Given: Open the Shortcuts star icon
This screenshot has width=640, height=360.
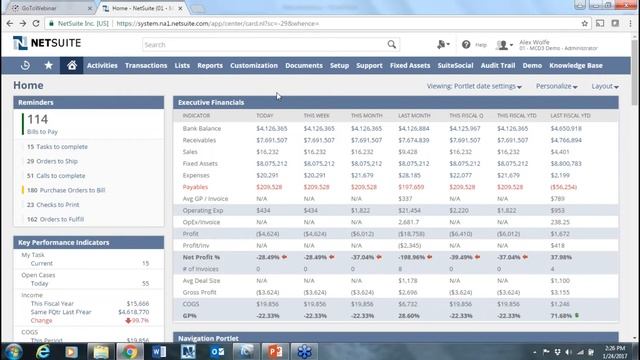Looking at the screenshot, I should tap(49, 65).
